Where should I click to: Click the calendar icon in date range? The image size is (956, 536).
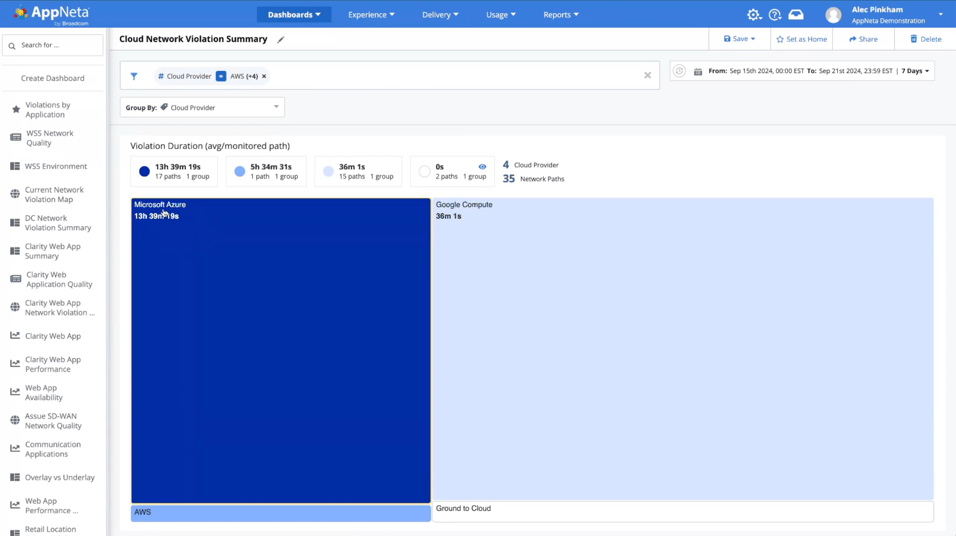(698, 72)
